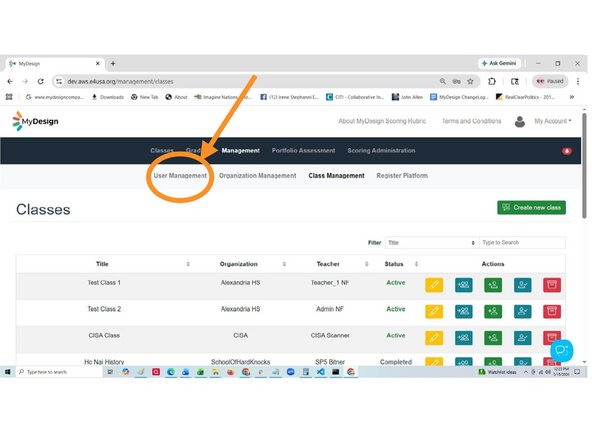Archive Test Class 2 with the red icon
Image resolution: width=592 pixels, height=444 pixels.
coord(552,311)
